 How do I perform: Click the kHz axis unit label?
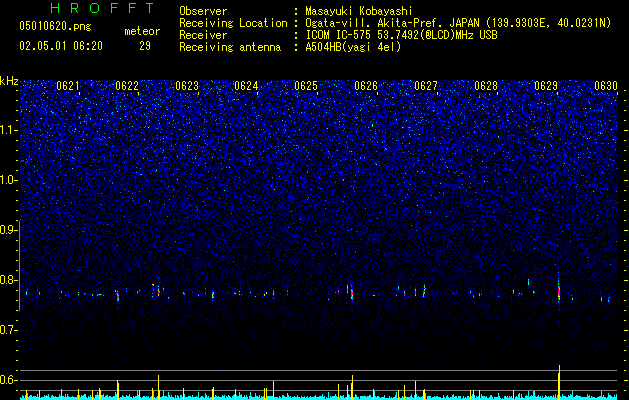pos(9,81)
